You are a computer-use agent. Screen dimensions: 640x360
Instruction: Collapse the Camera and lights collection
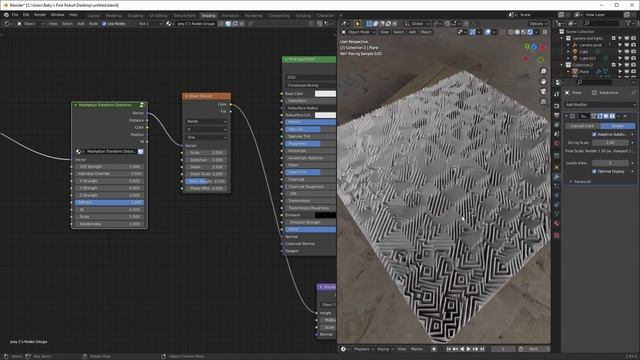tap(562, 38)
